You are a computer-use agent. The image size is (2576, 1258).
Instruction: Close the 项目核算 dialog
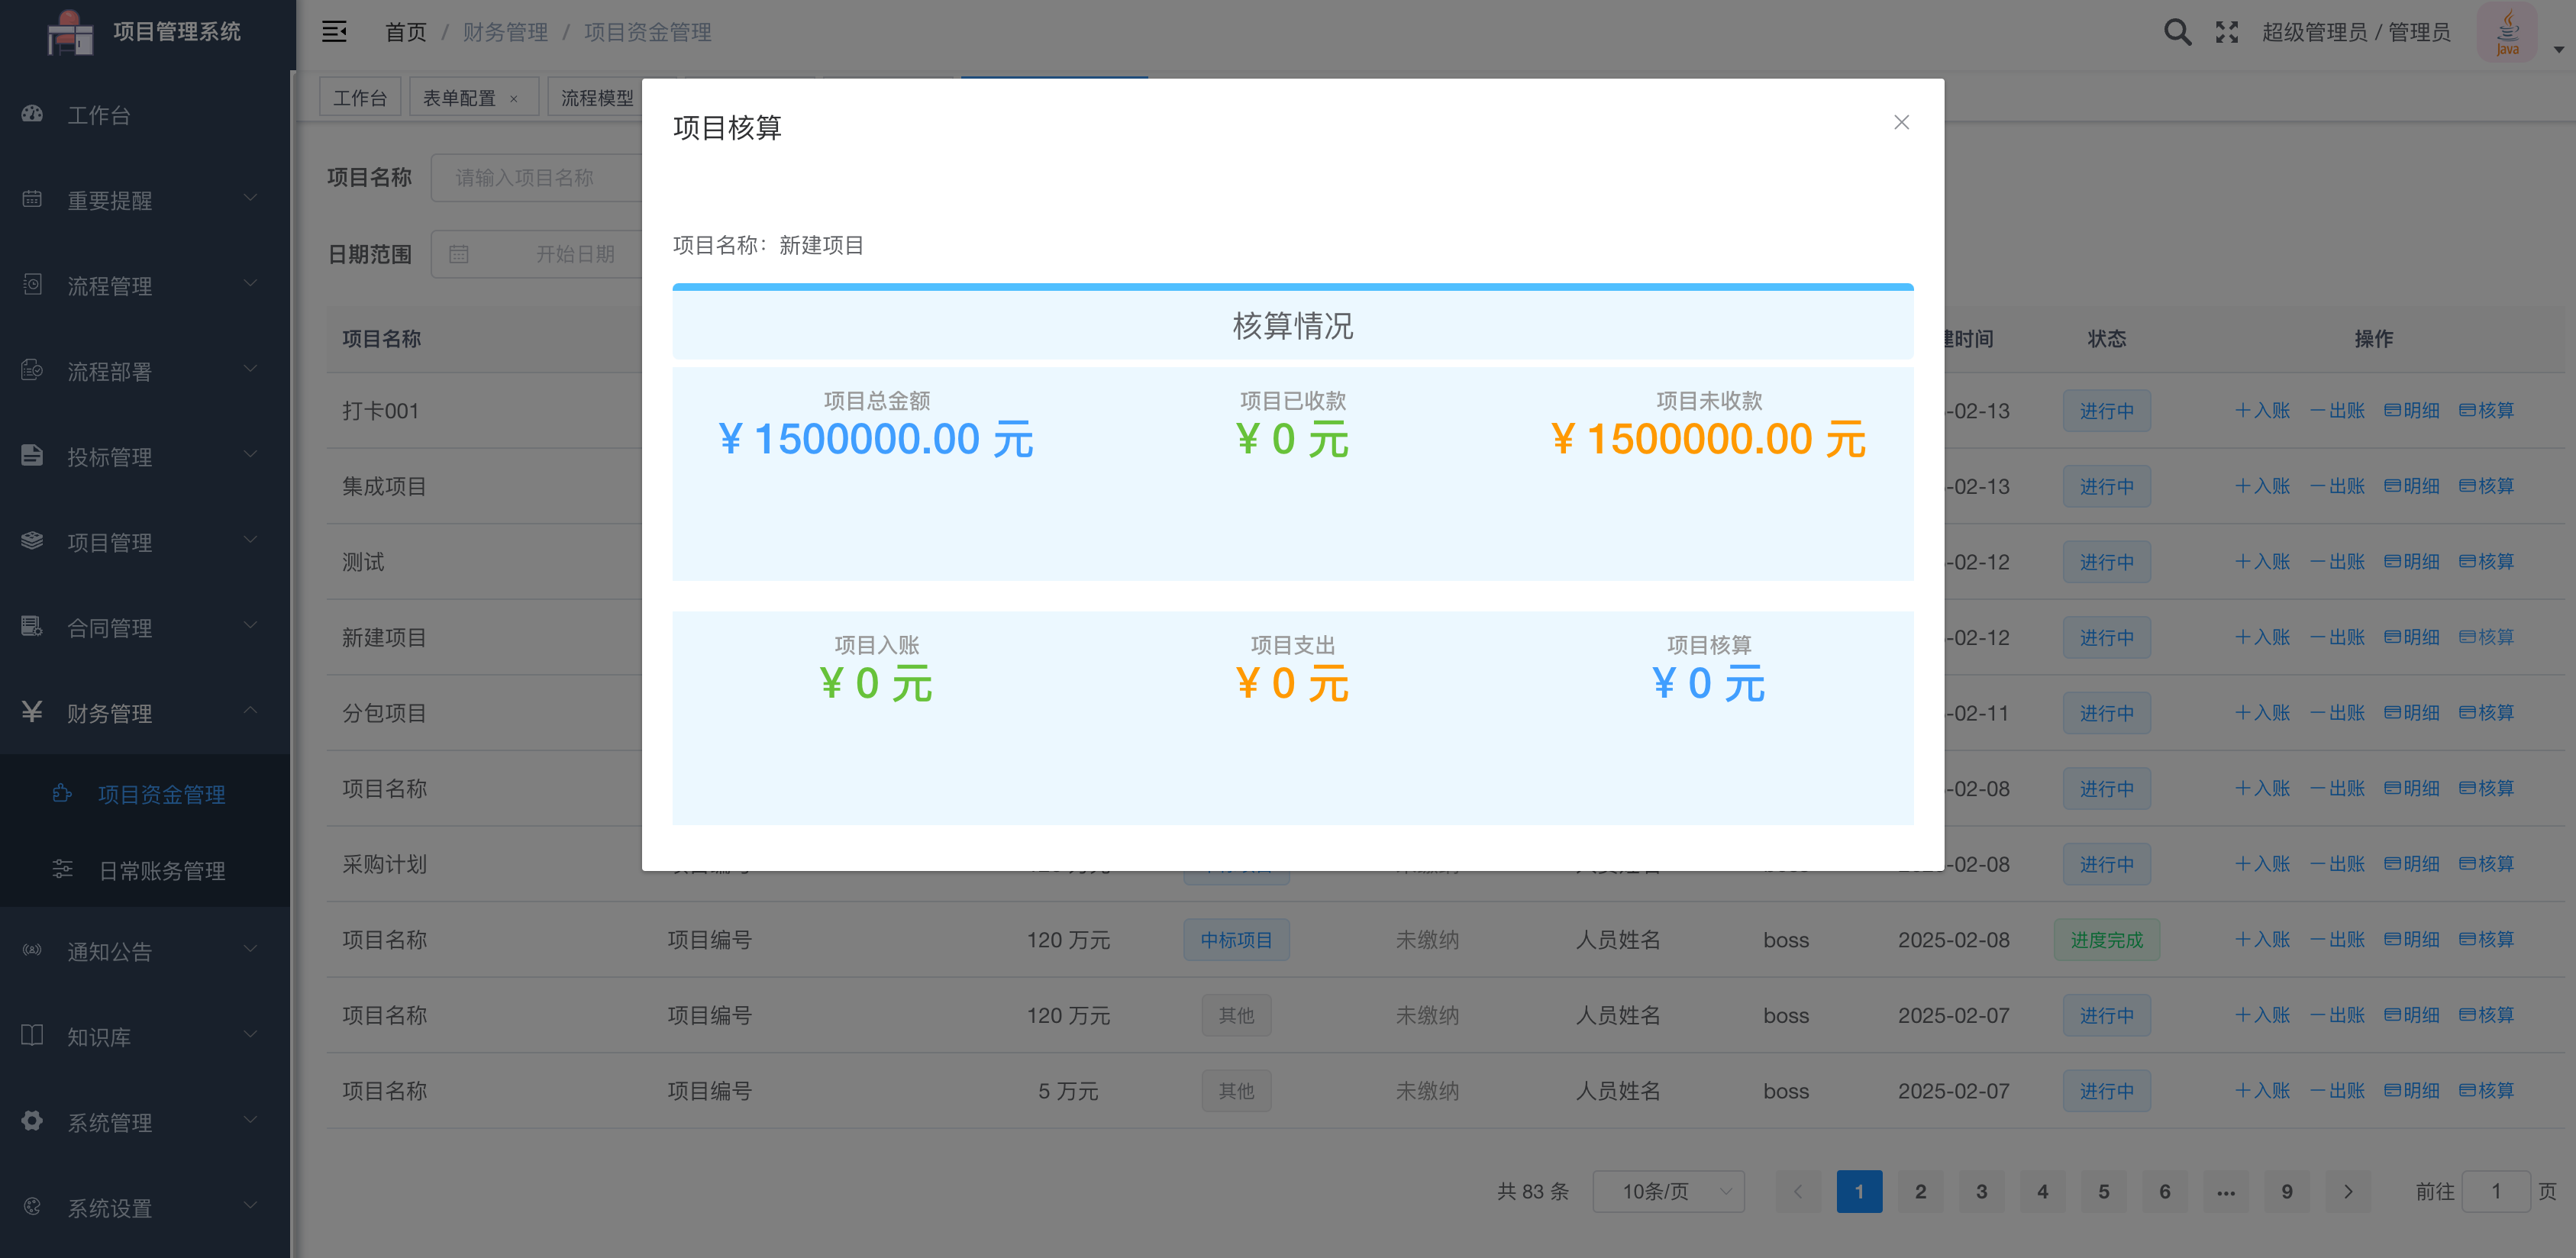[1901, 122]
